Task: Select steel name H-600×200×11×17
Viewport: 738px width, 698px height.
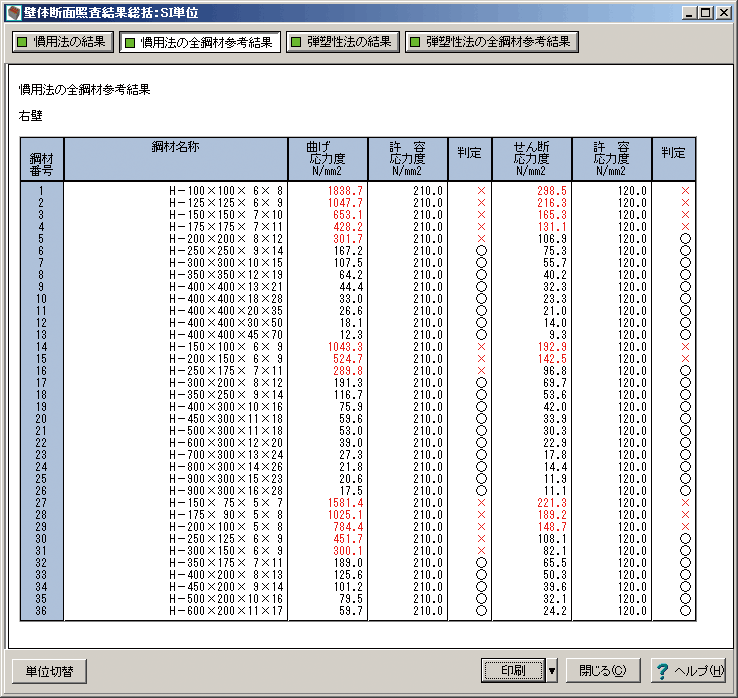Action: pos(226,611)
